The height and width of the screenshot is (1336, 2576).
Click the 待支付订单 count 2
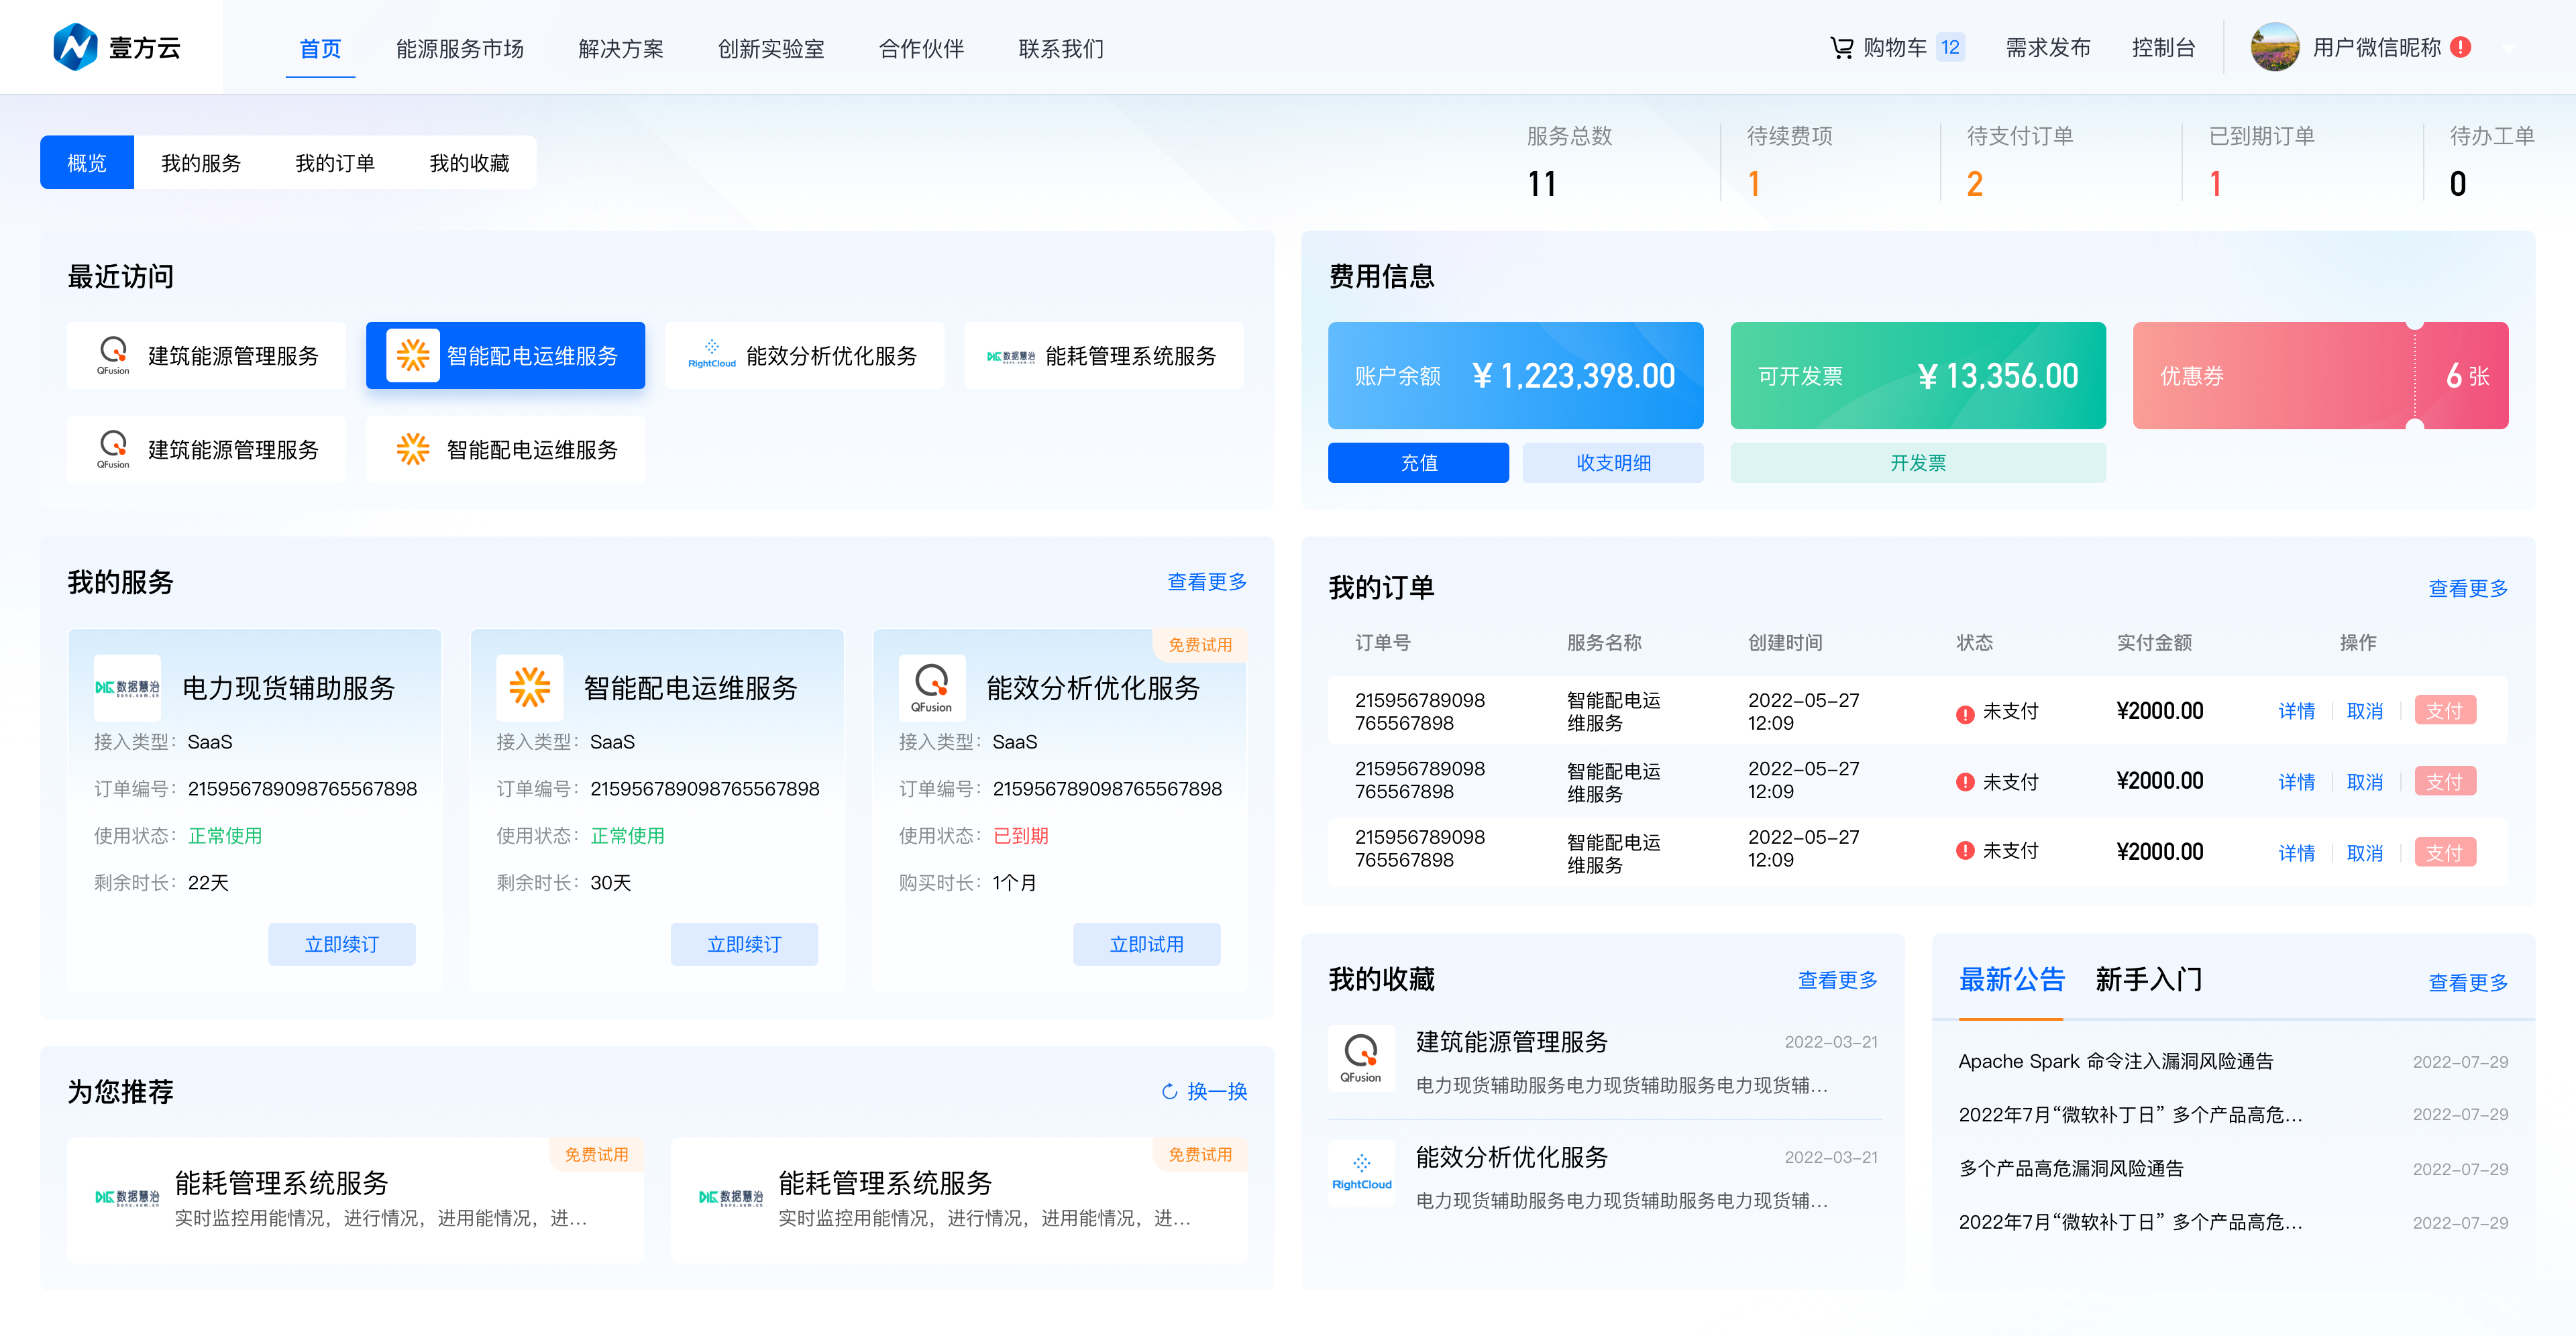point(1975,184)
